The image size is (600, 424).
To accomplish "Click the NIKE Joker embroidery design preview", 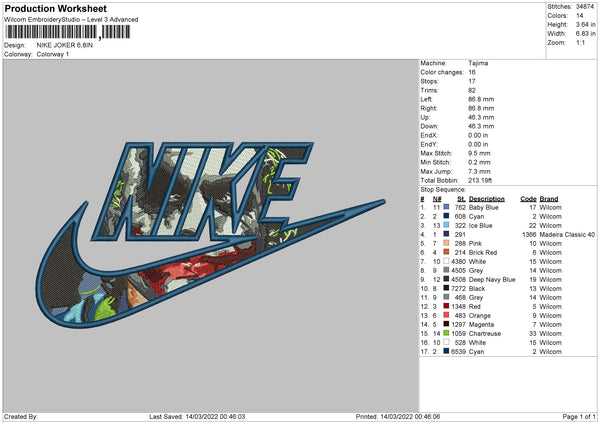I will pyautogui.click(x=210, y=234).
